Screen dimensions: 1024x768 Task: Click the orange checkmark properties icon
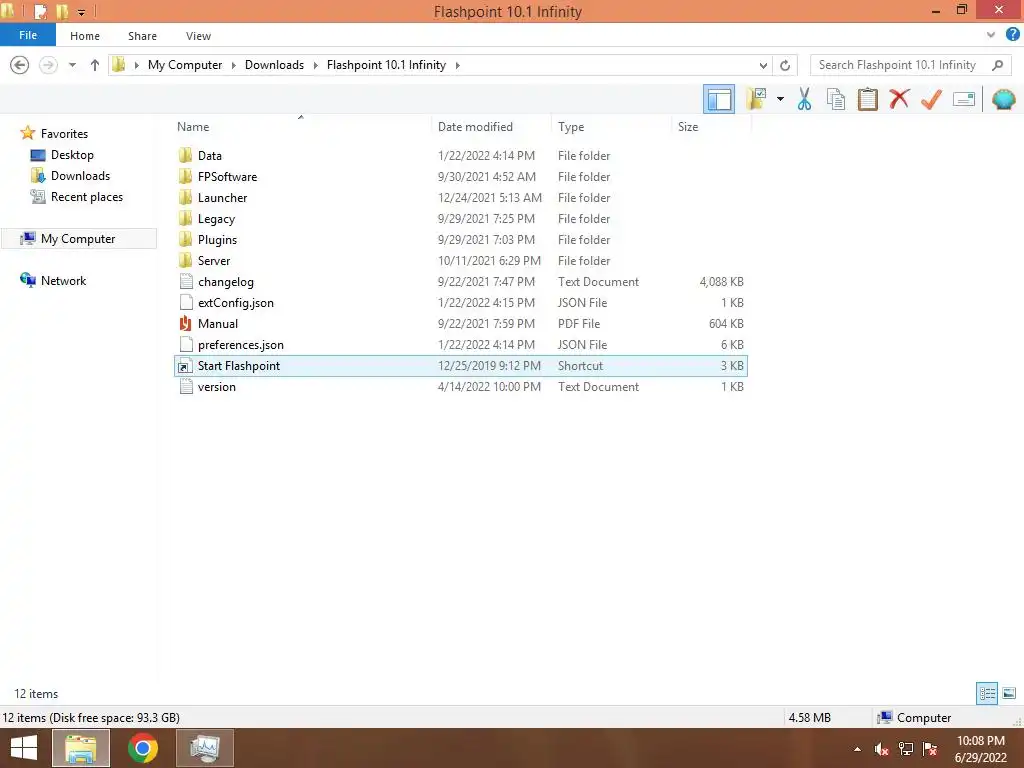coord(931,99)
